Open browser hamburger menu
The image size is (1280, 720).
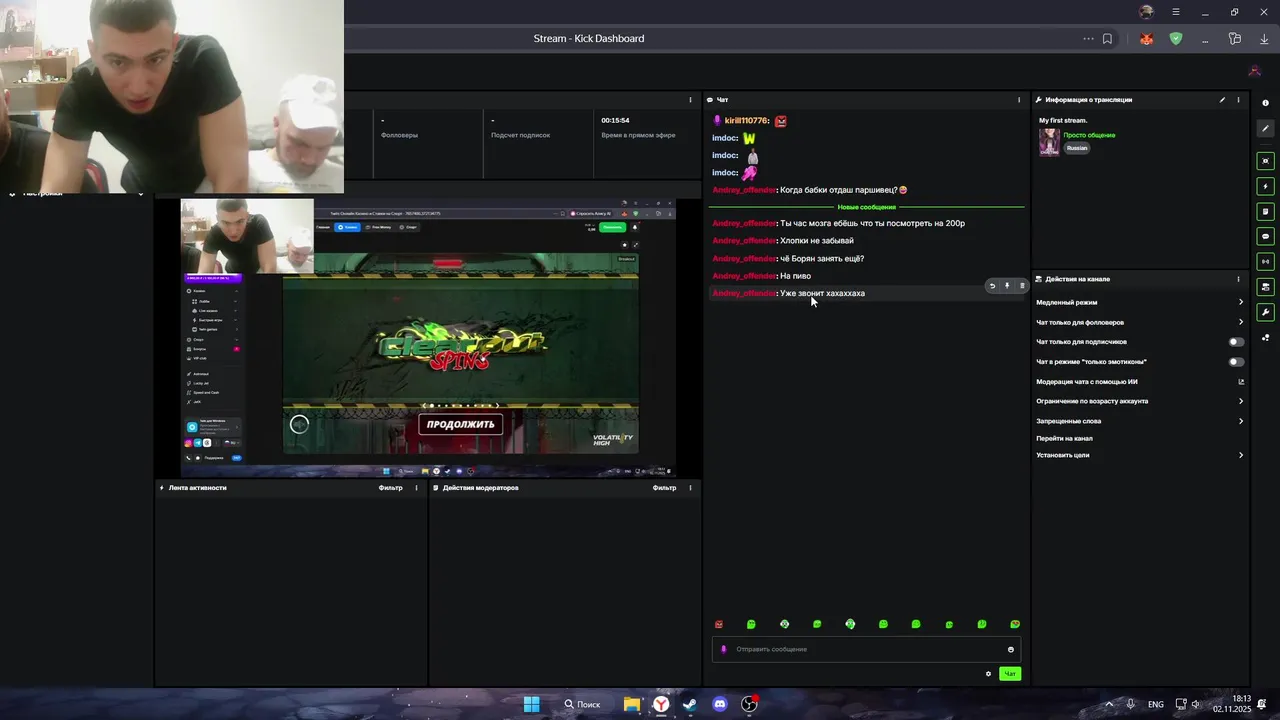pyautogui.click(x=1176, y=12)
